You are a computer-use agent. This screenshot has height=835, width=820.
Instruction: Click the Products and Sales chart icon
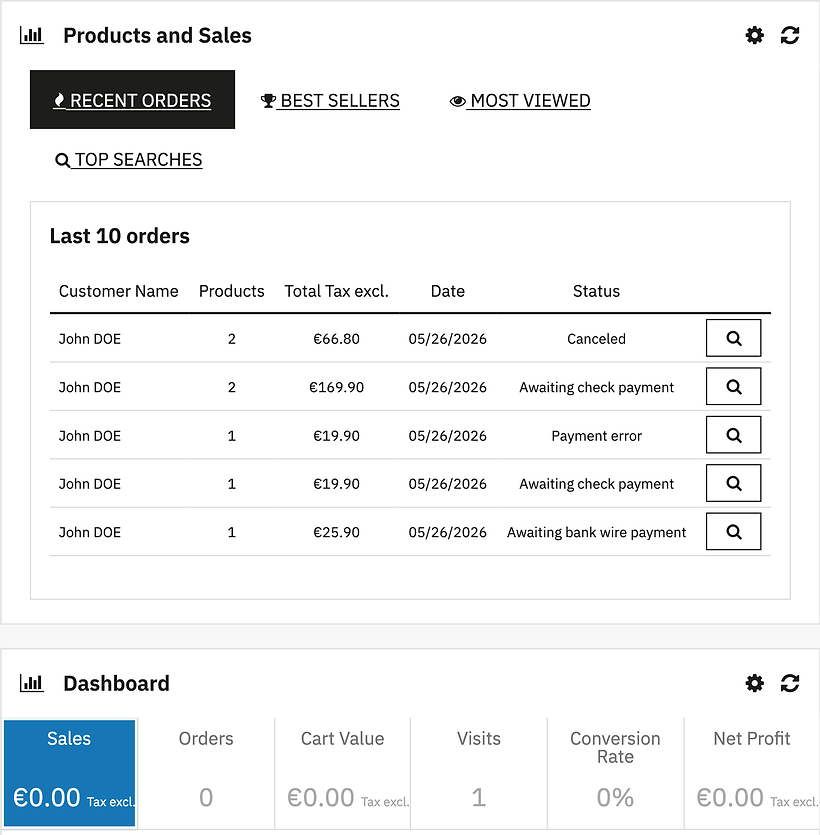point(31,36)
